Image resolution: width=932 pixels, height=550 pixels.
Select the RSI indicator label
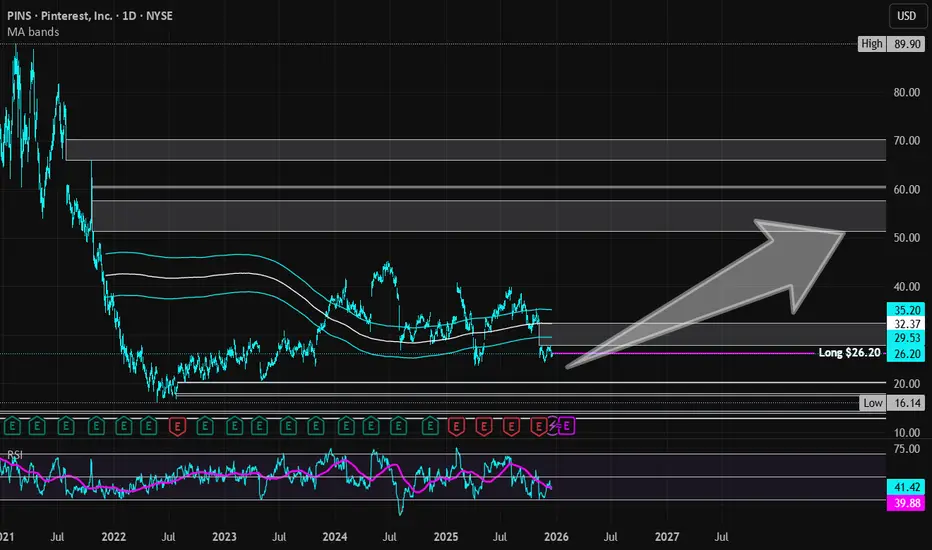15,455
